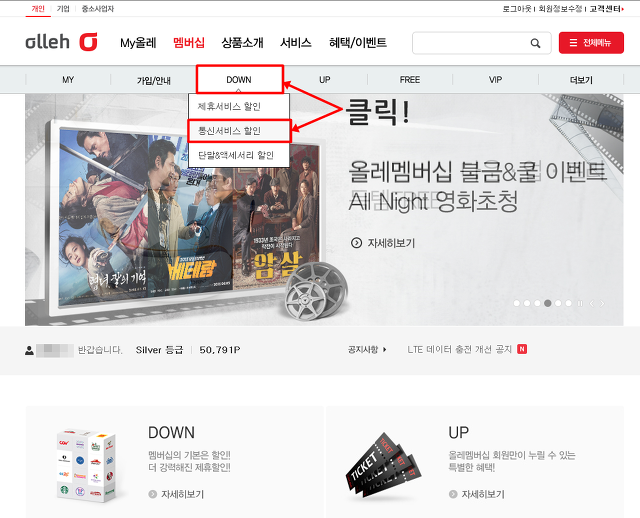Switch to 중소사업자 customer type tab

(98, 9)
